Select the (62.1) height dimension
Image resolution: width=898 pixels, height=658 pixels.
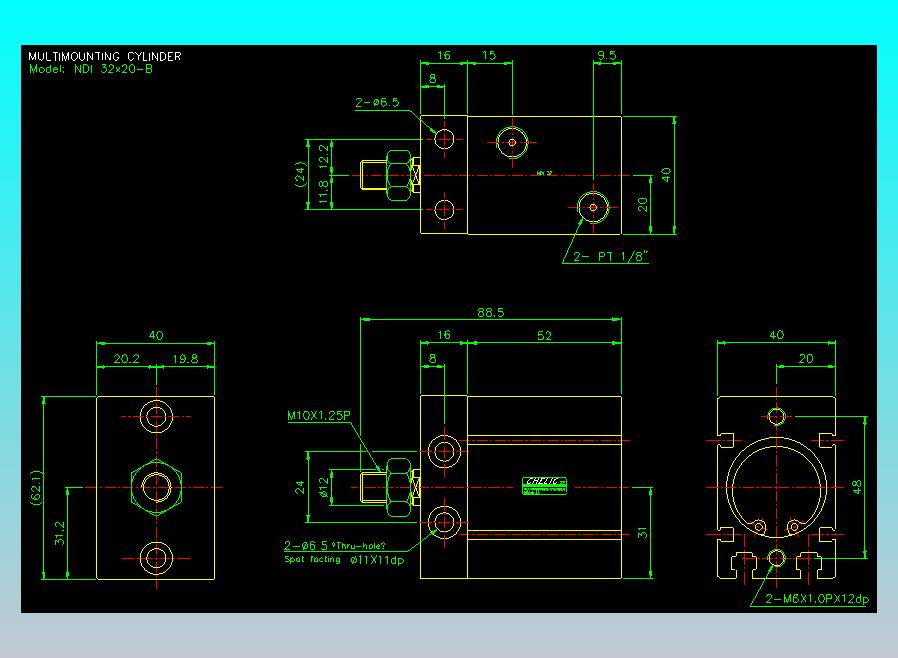pyautogui.click(x=36, y=487)
